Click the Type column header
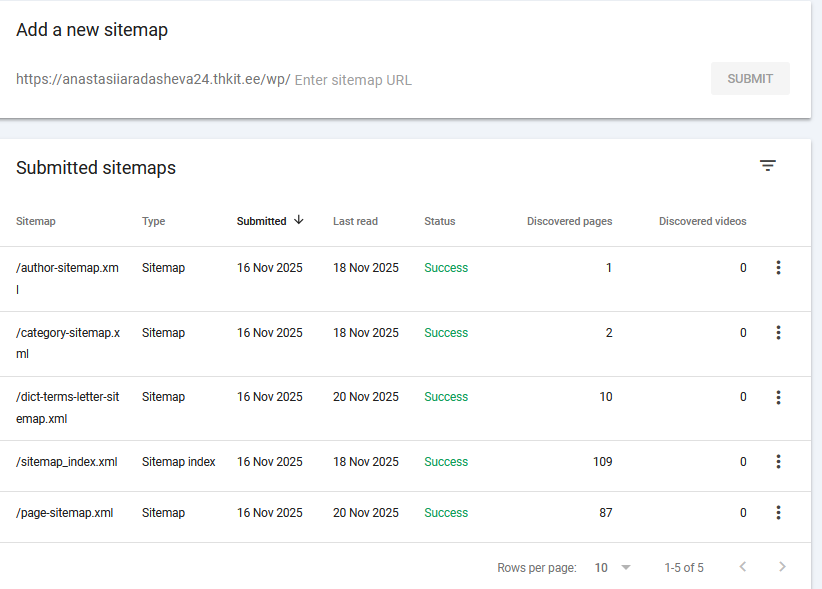This screenshot has width=822, height=589. (x=153, y=222)
